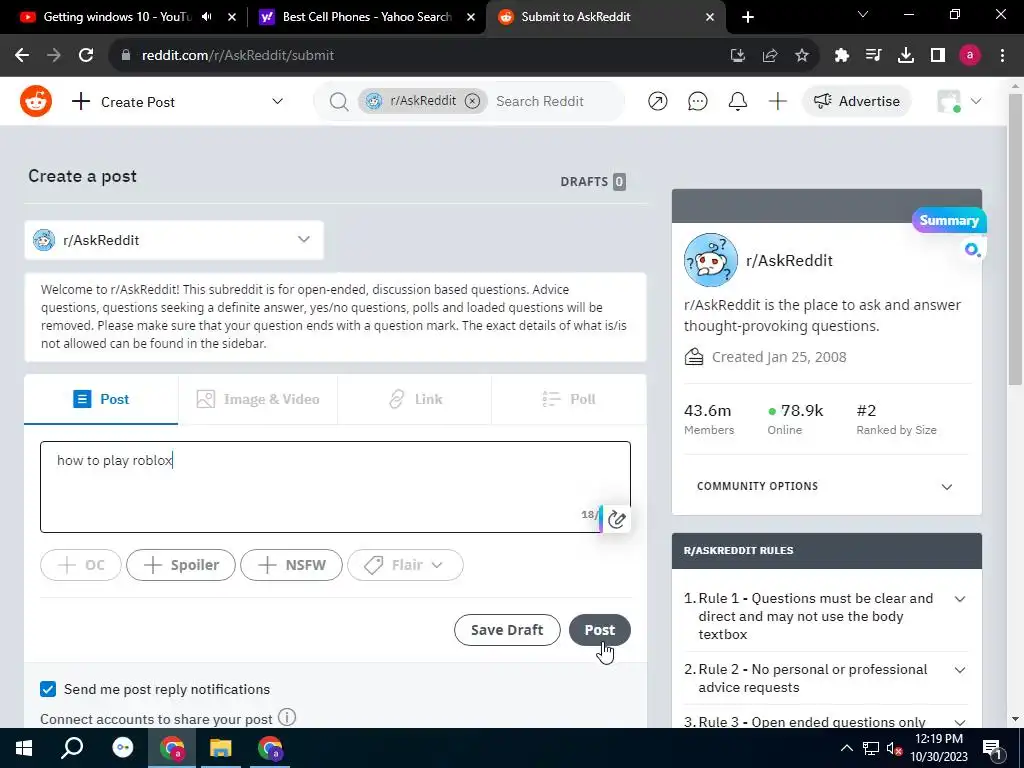Toggle the NSFW tag

(x=291, y=565)
